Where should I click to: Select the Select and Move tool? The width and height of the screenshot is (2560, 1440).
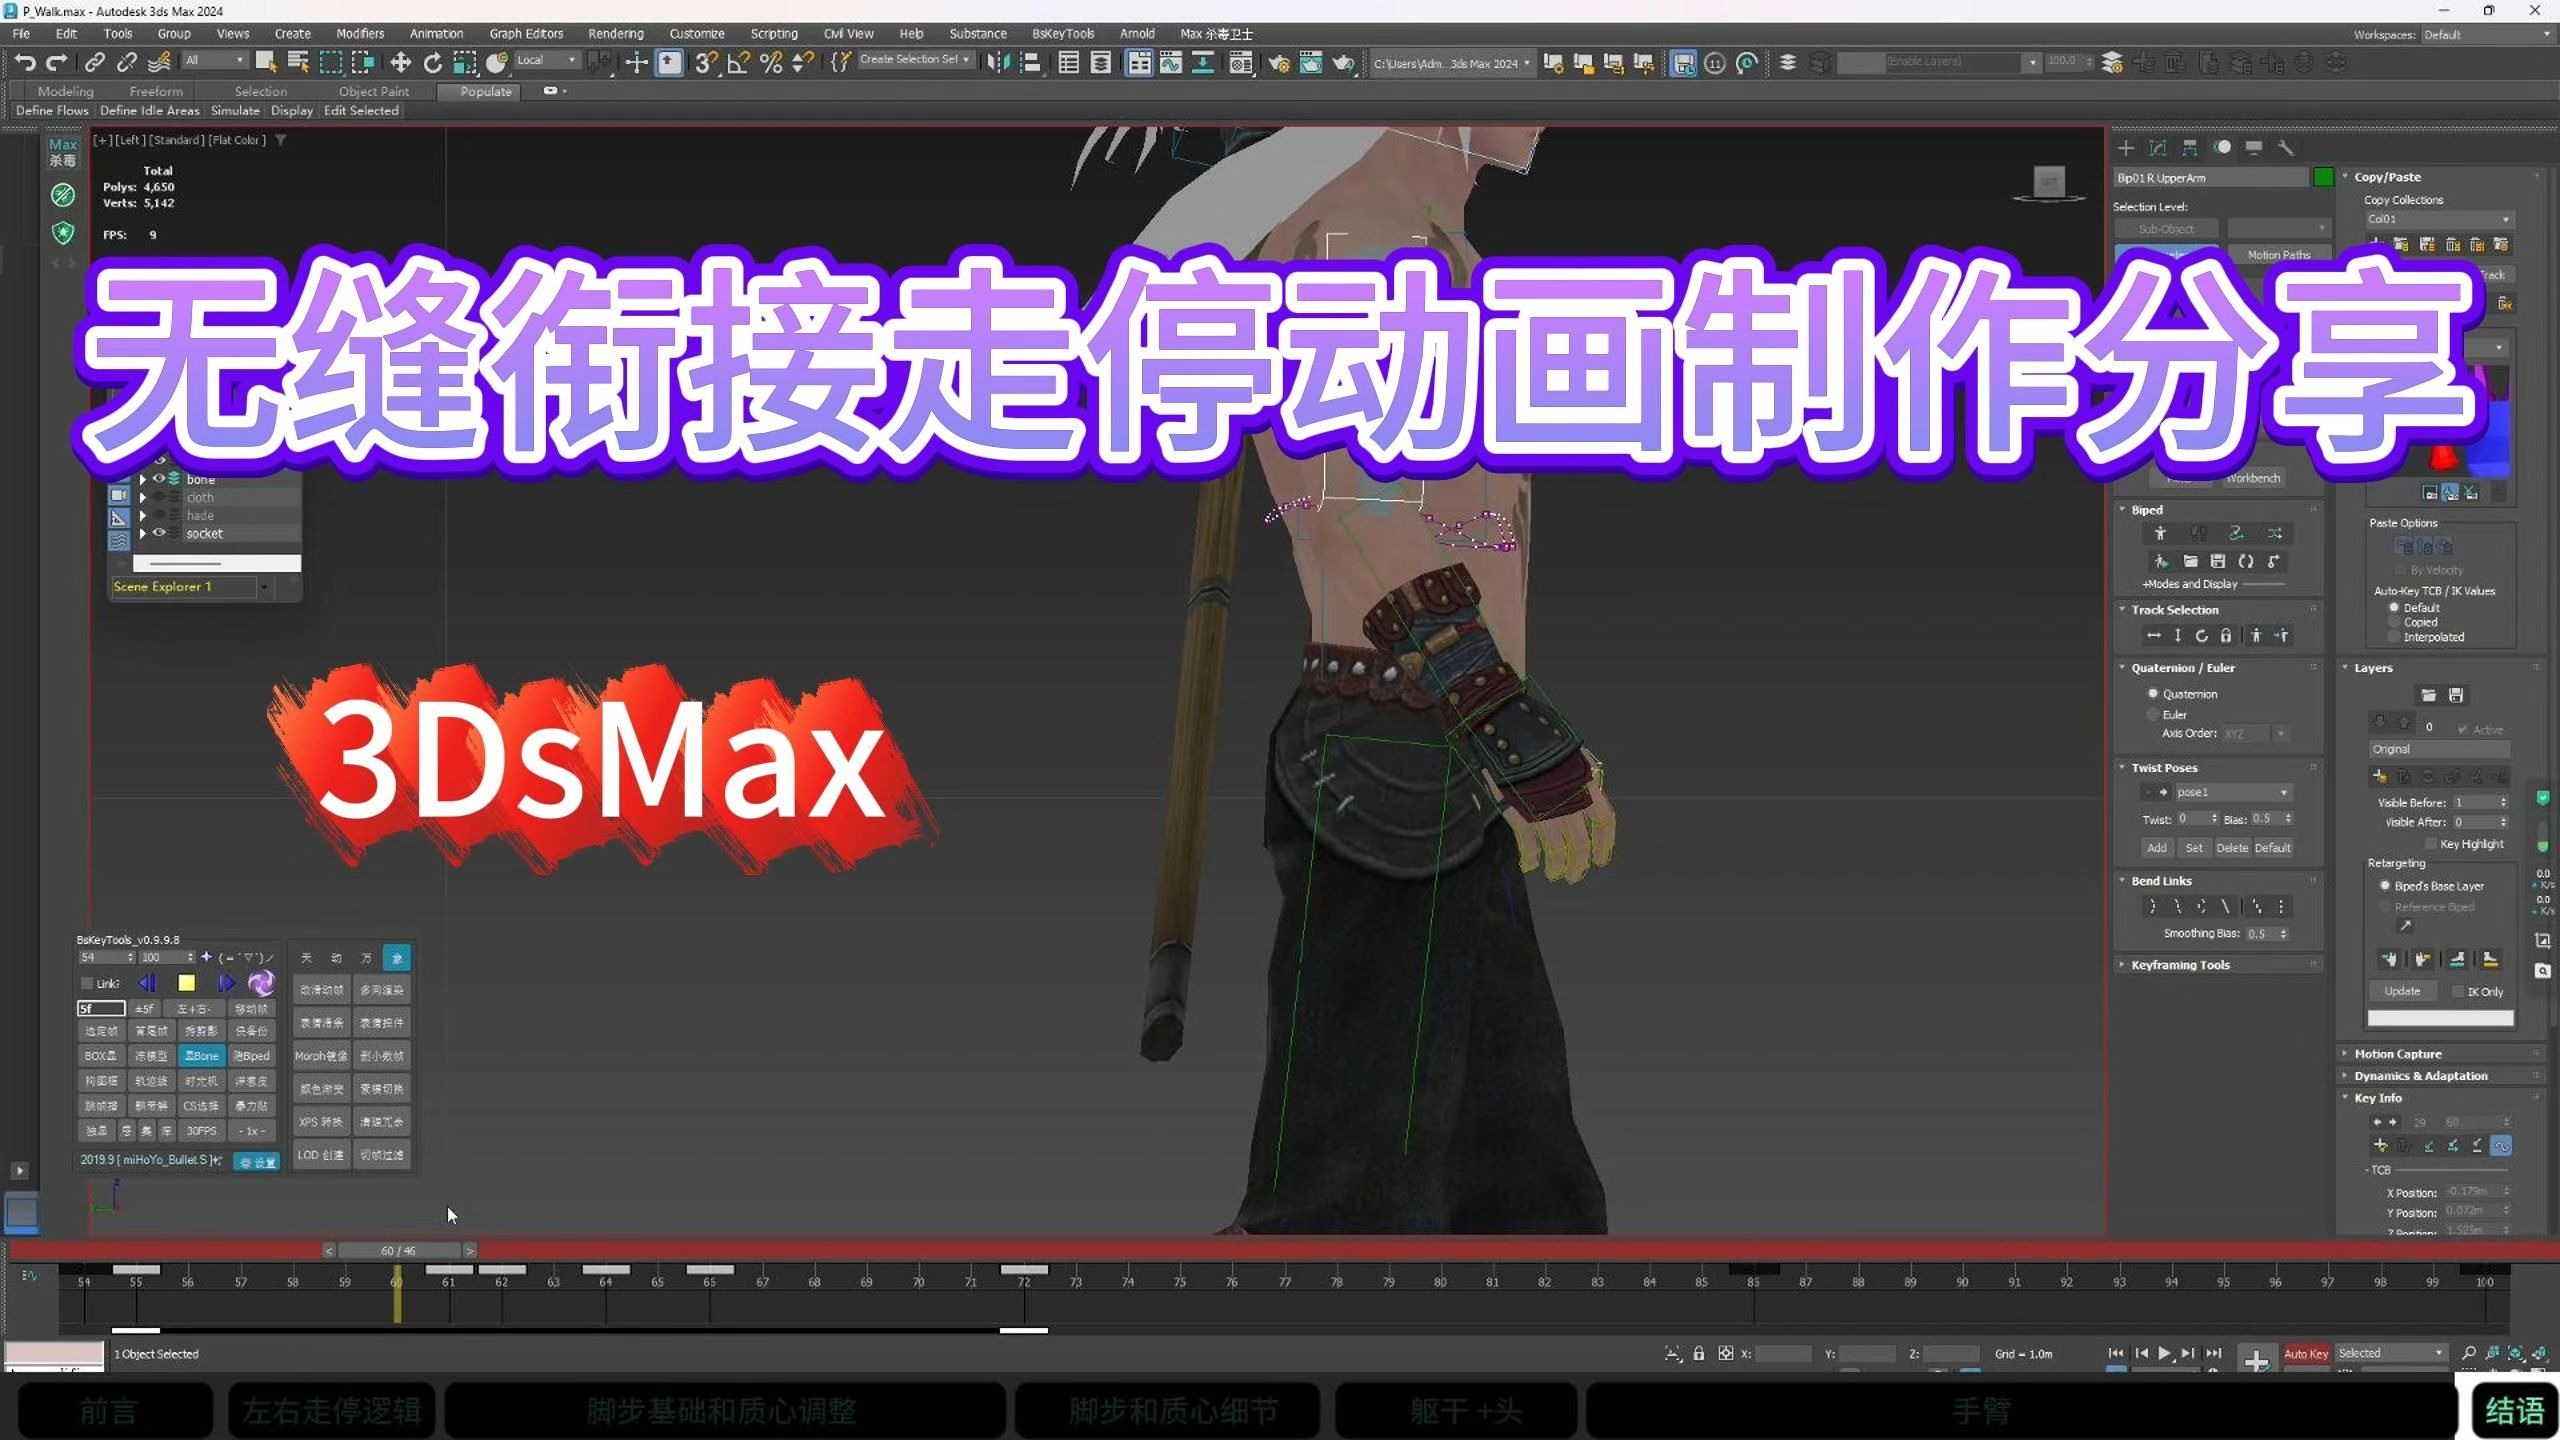point(400,62)
